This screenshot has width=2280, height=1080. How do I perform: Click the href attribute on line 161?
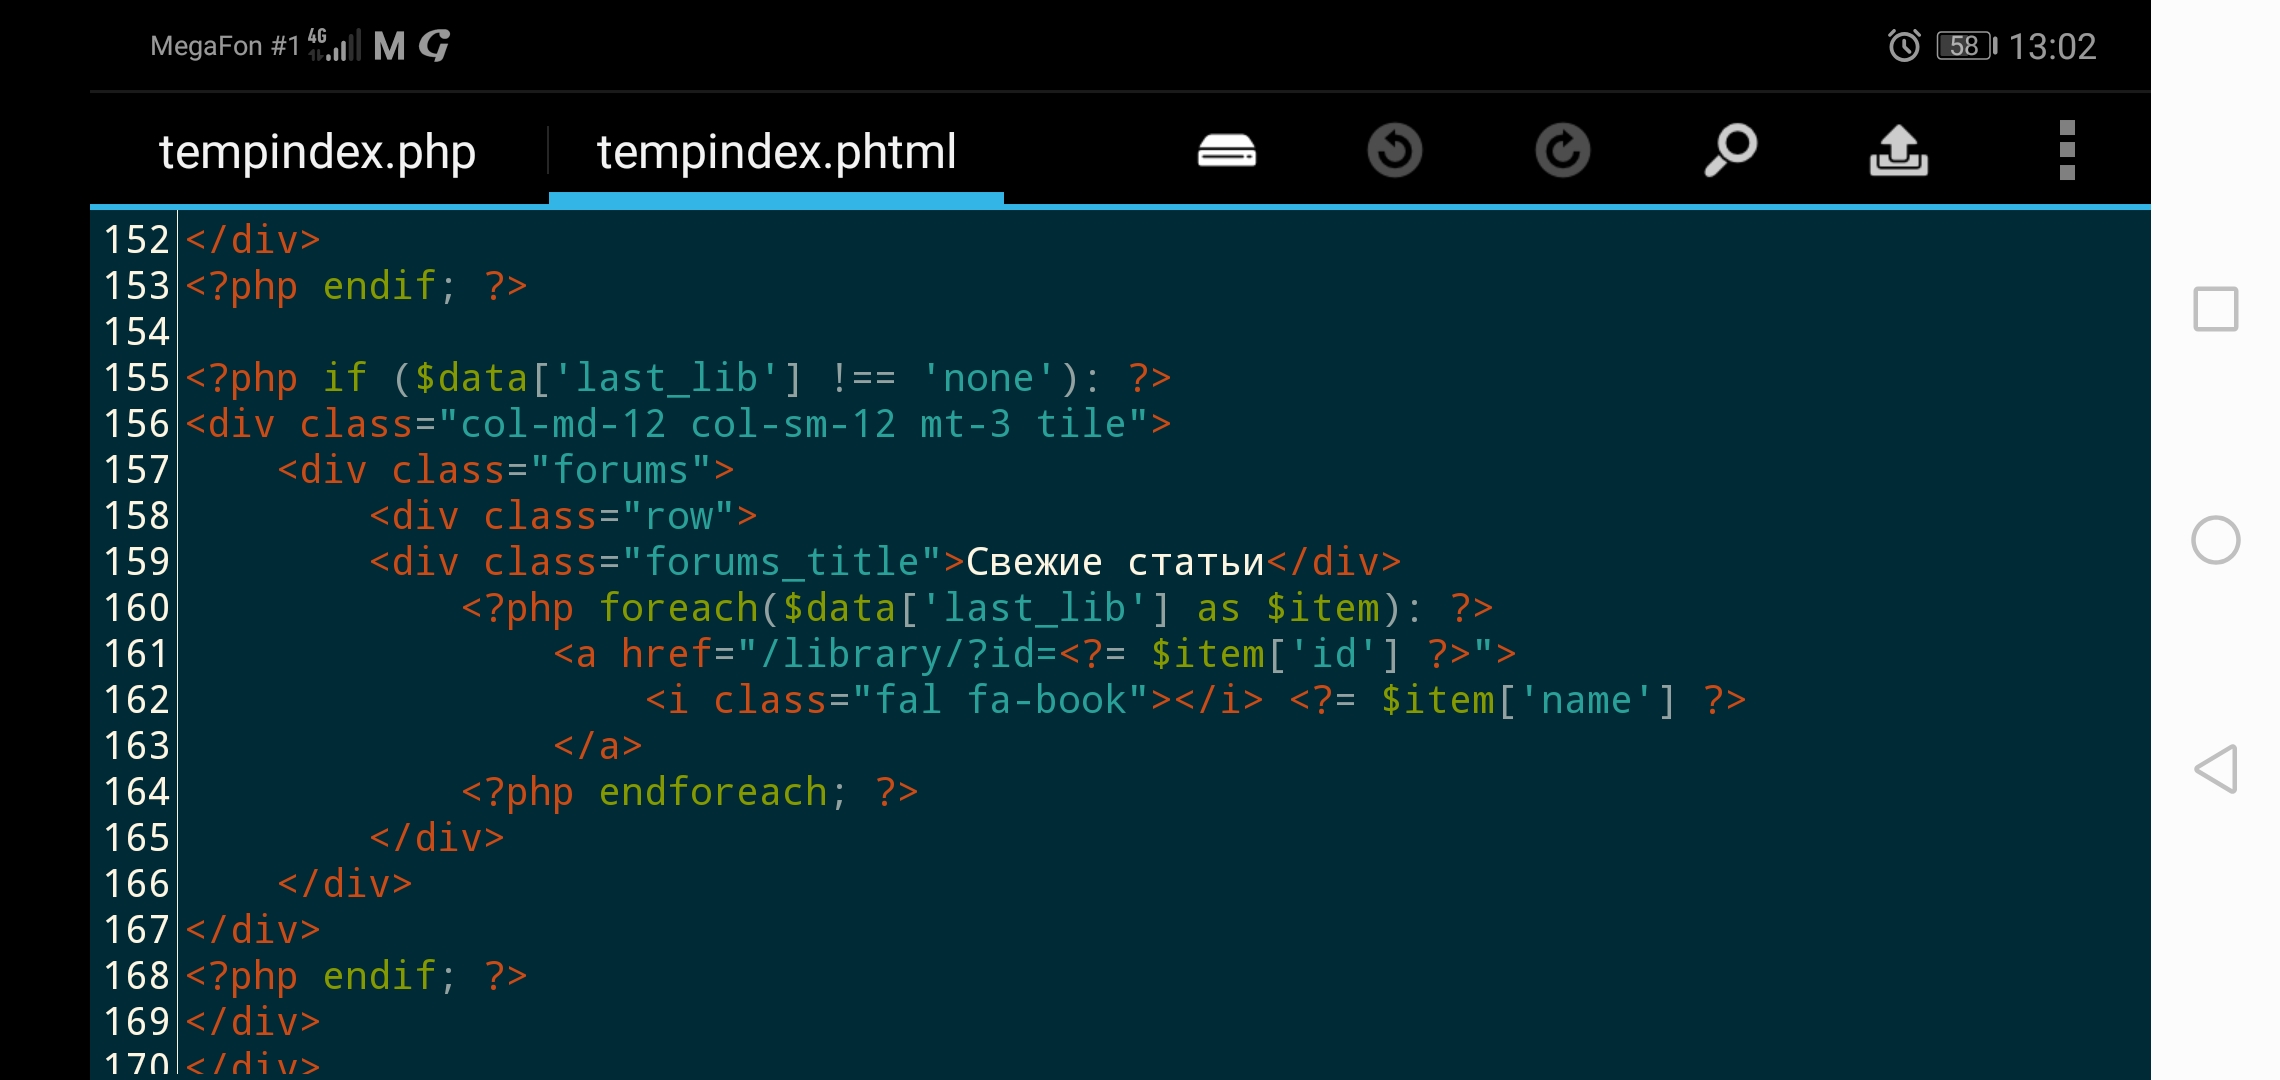pyautogui.click(x=665, y=654)
